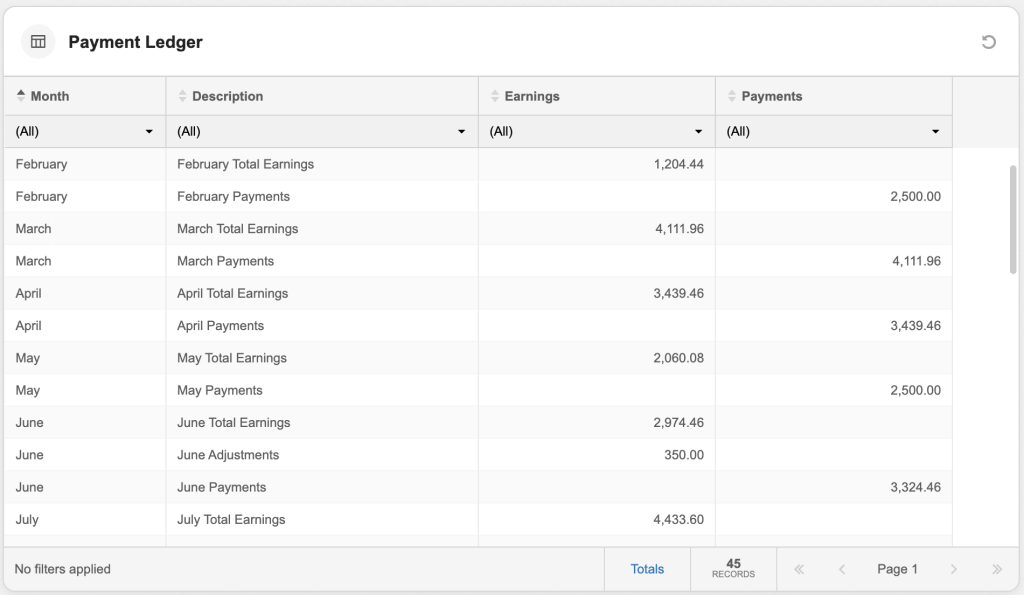The width and height of the screenshot is (1024, 595).
Task: Go to the next page
Action: [953, 569]
